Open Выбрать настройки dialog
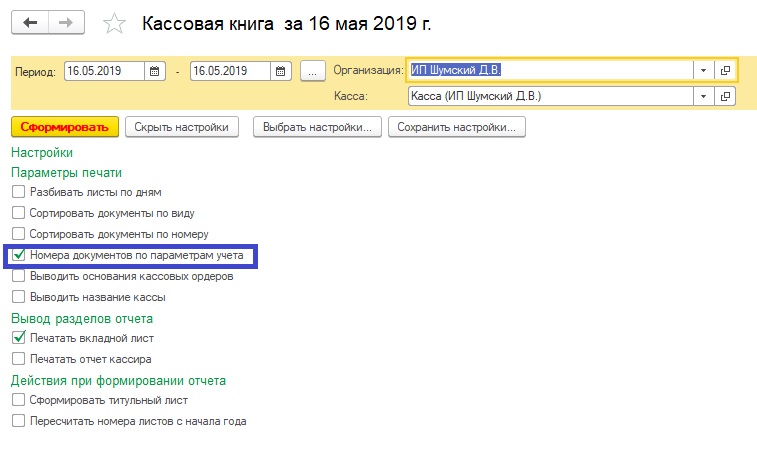The height and width of the screenshot is (467, 757). click(x=317, y=127)
